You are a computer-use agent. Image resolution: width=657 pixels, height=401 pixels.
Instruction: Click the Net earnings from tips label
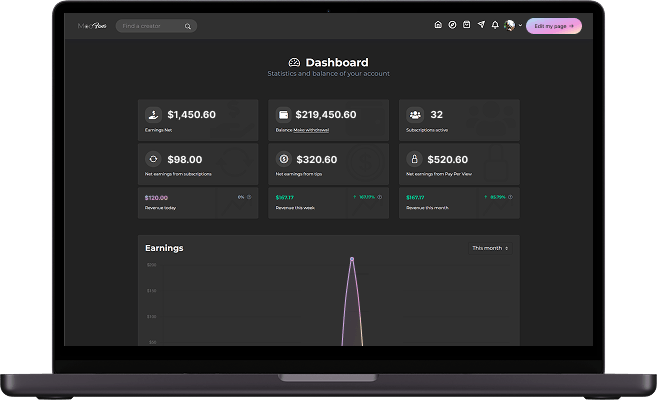(299, 174)
